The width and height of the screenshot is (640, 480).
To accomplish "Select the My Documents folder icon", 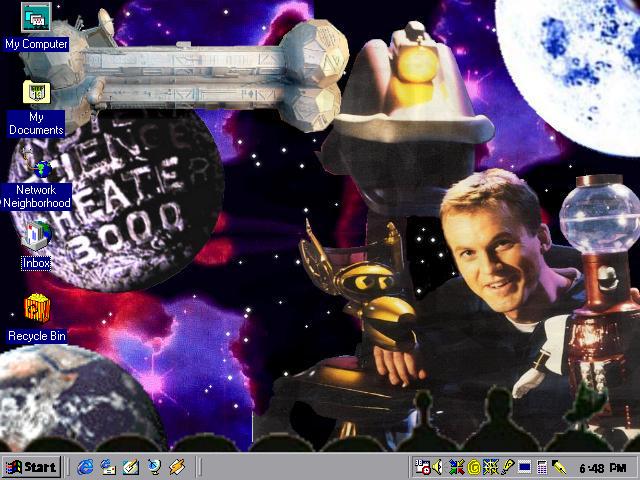I will pyautogui.click(x=37, y=92).
